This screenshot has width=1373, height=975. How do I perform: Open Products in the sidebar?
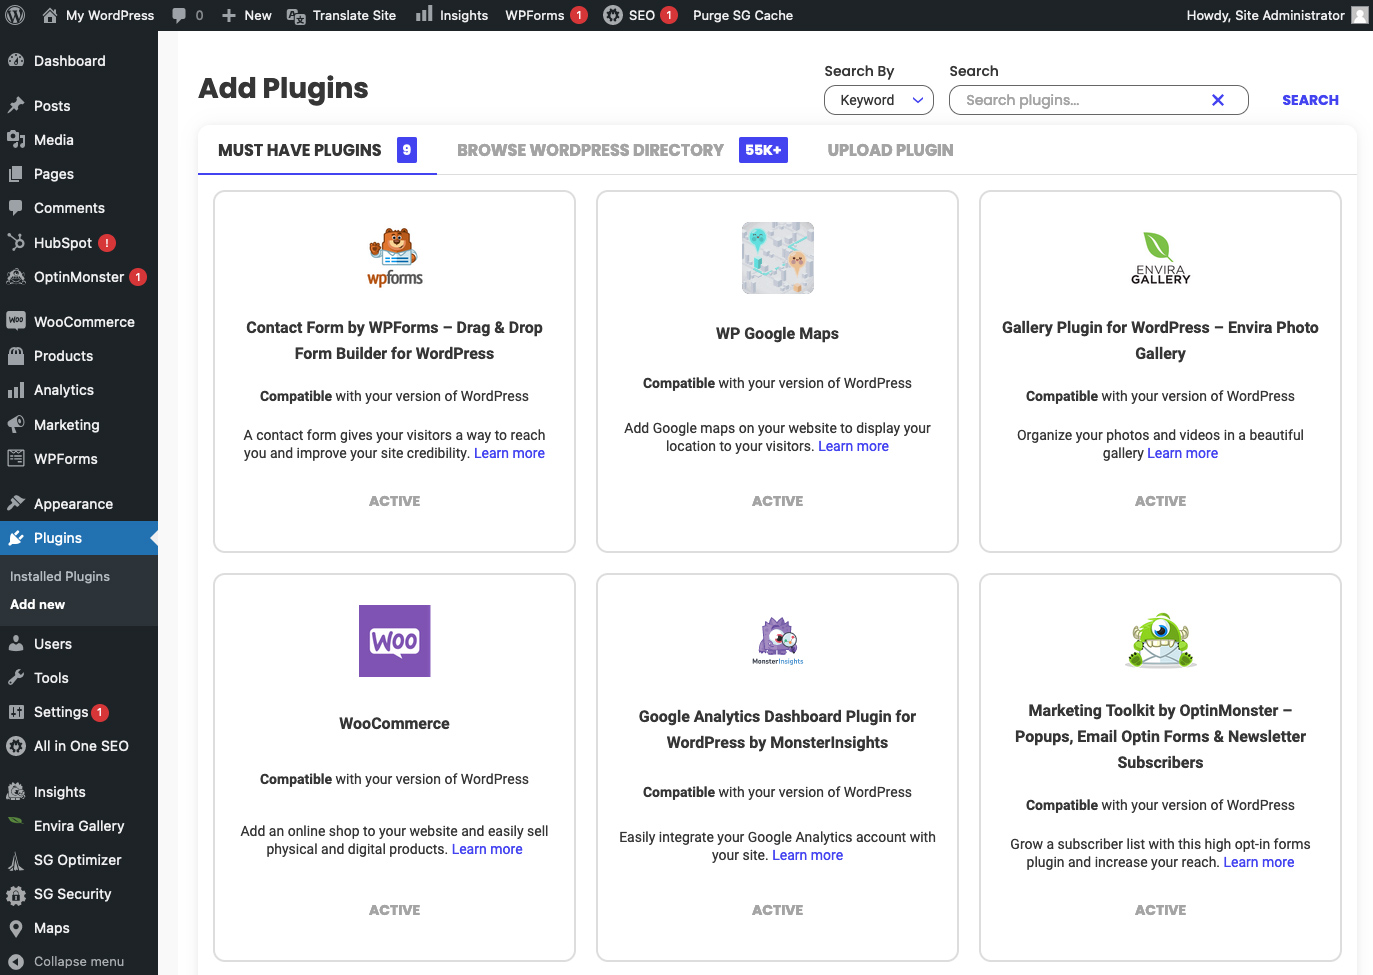[79, 356]
